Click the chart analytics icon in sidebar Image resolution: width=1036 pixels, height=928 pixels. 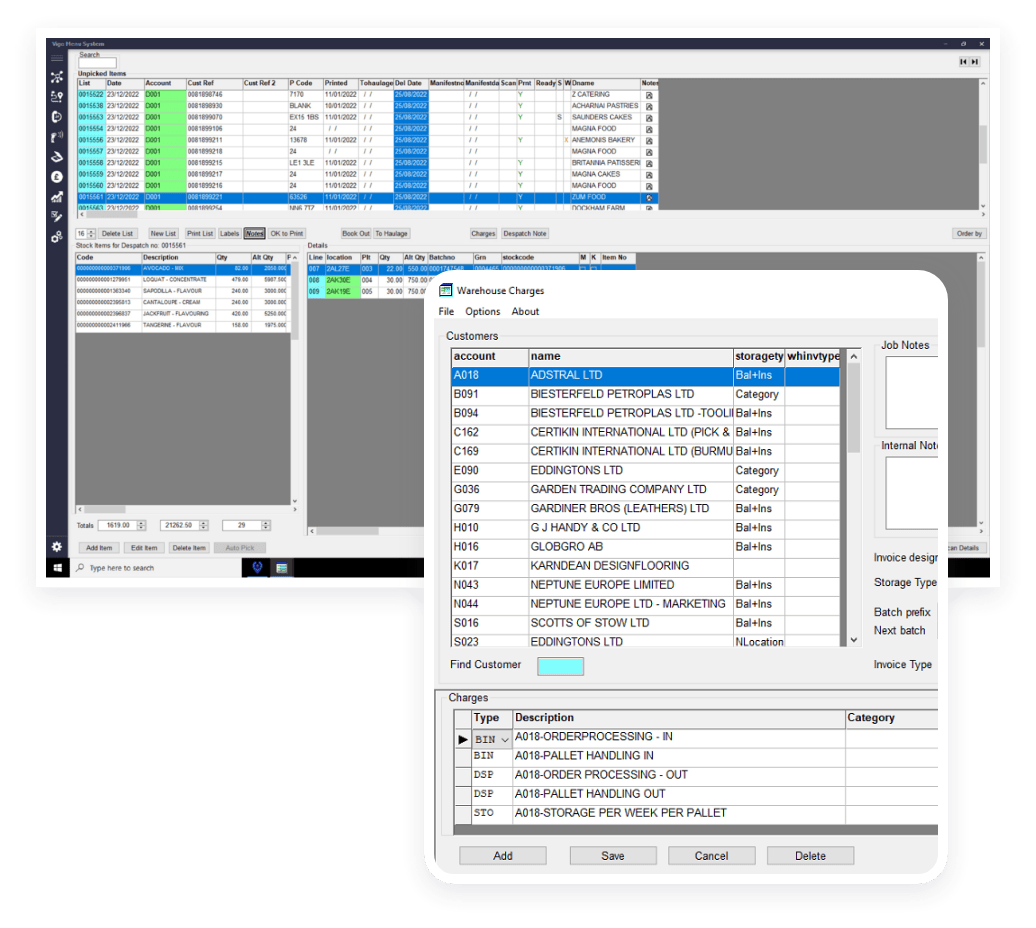(x=57, y=196)
